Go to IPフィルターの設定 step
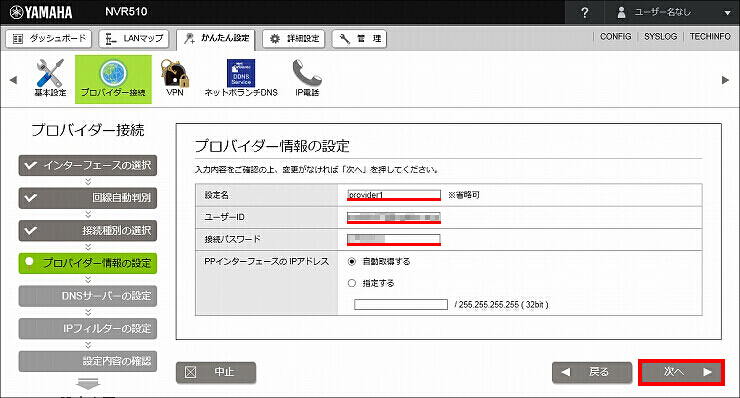This screenshot has height=398, width=740. [88, 328]
